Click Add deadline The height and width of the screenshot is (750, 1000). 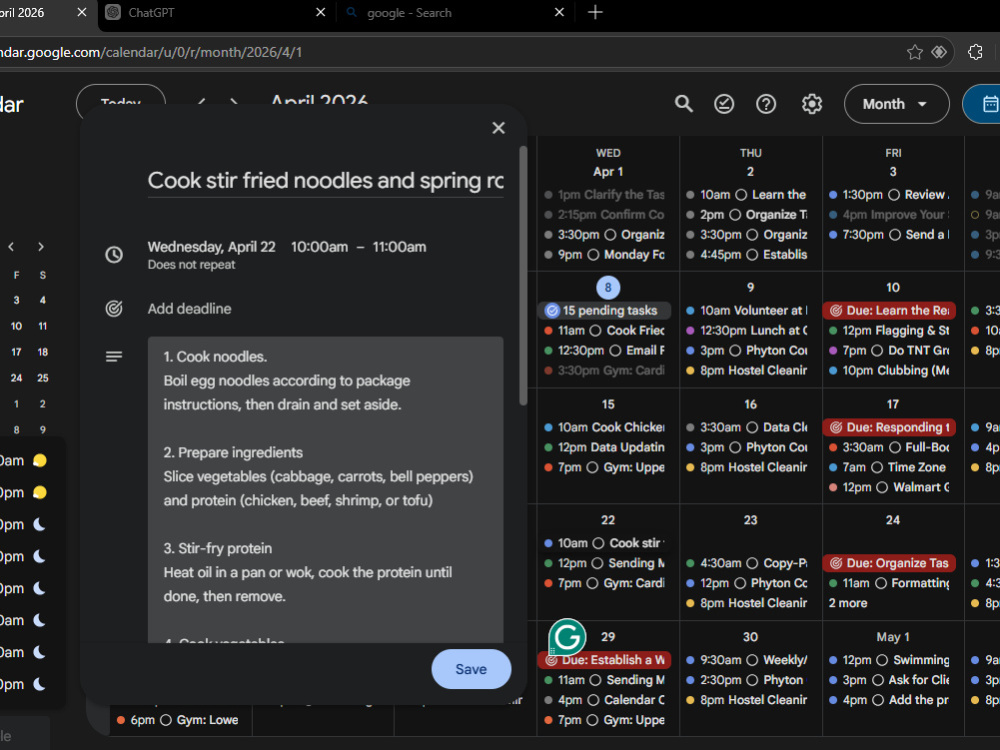click(189, 309)
